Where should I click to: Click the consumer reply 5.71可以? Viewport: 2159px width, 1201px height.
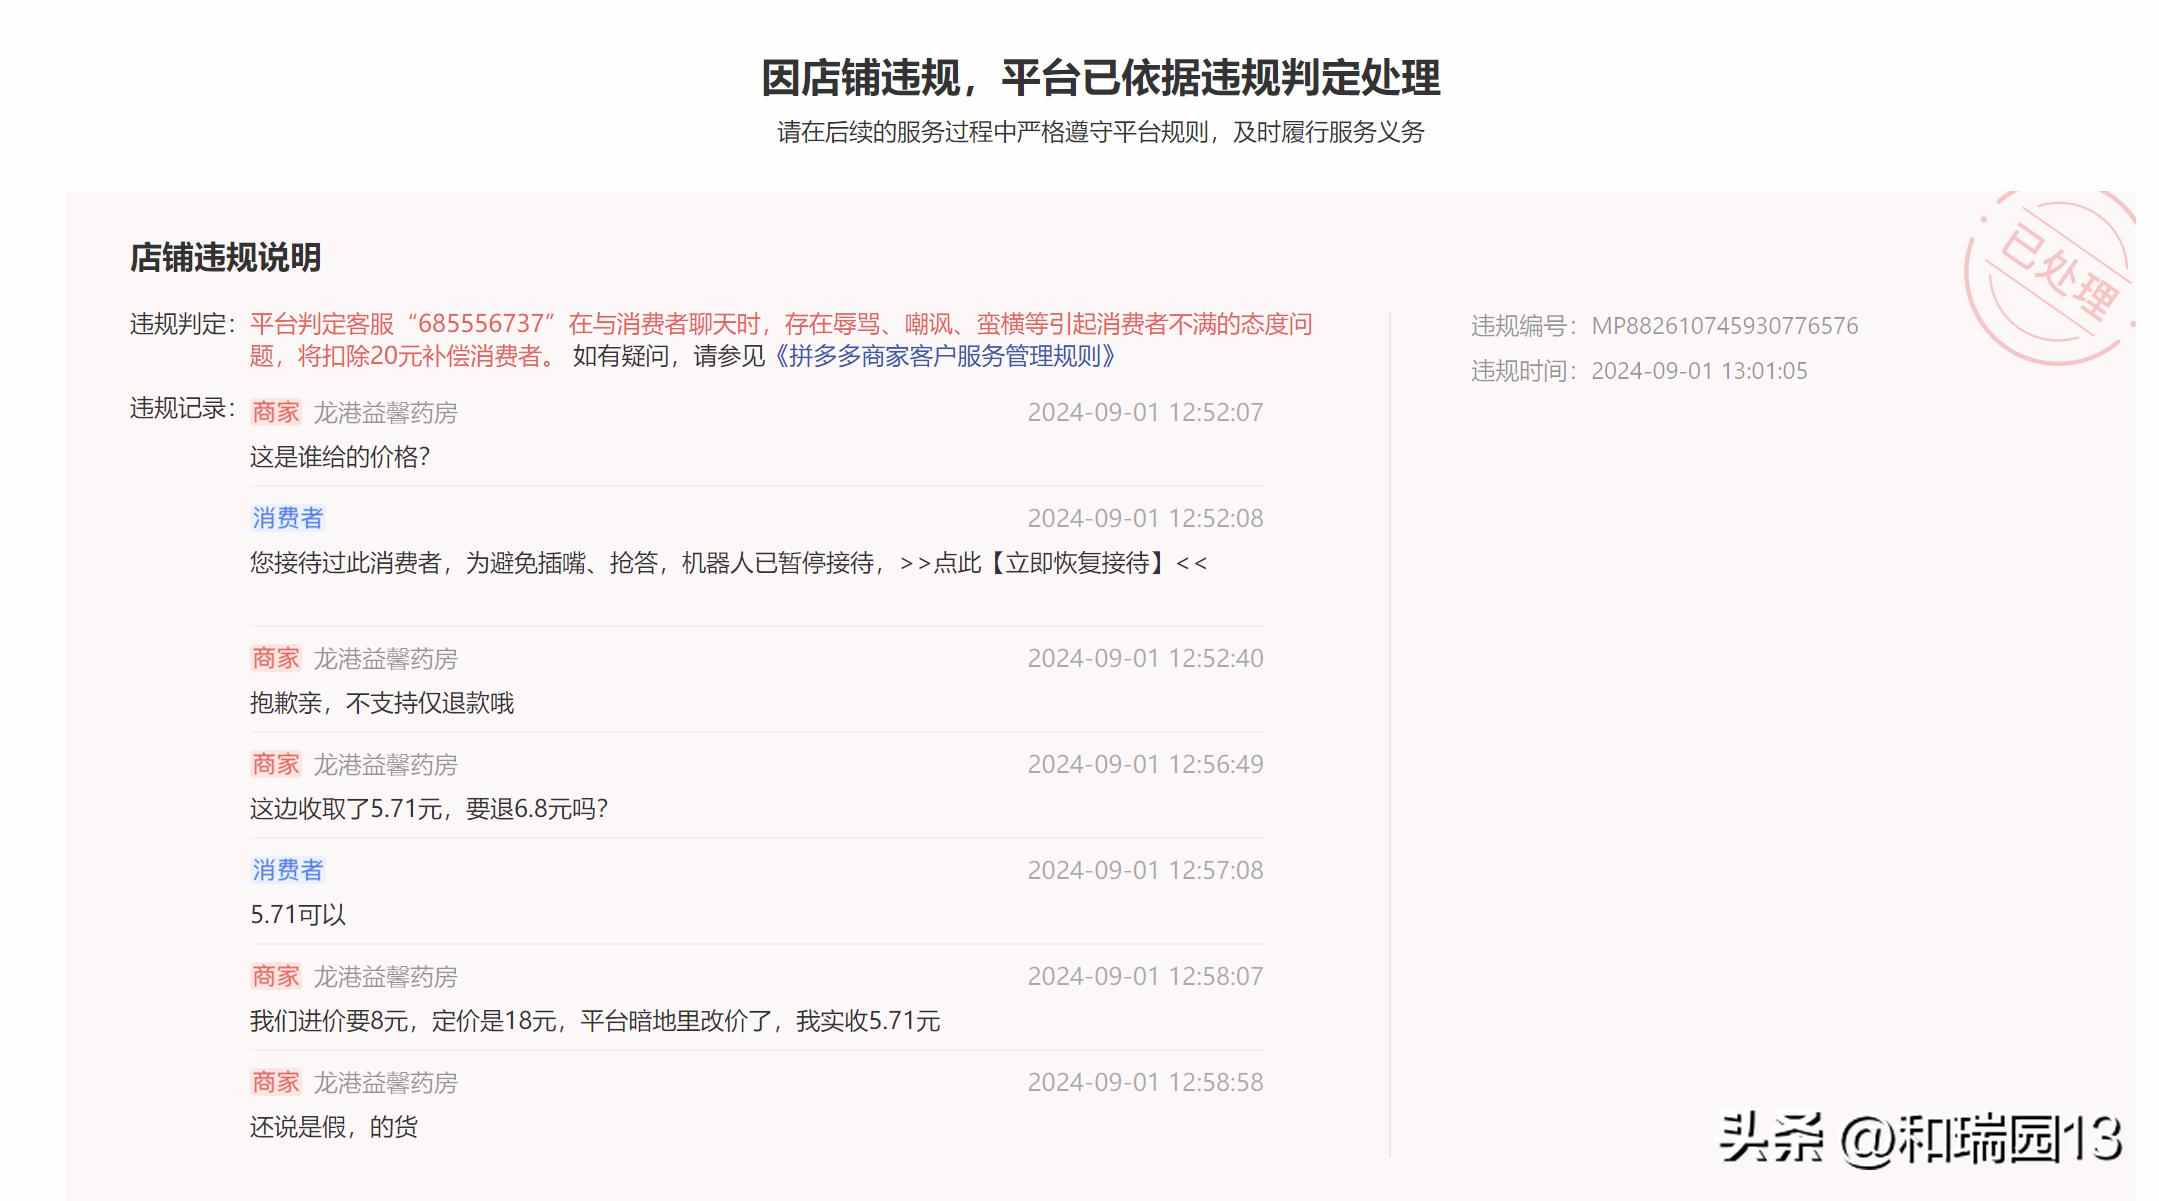tap(298, 915)
